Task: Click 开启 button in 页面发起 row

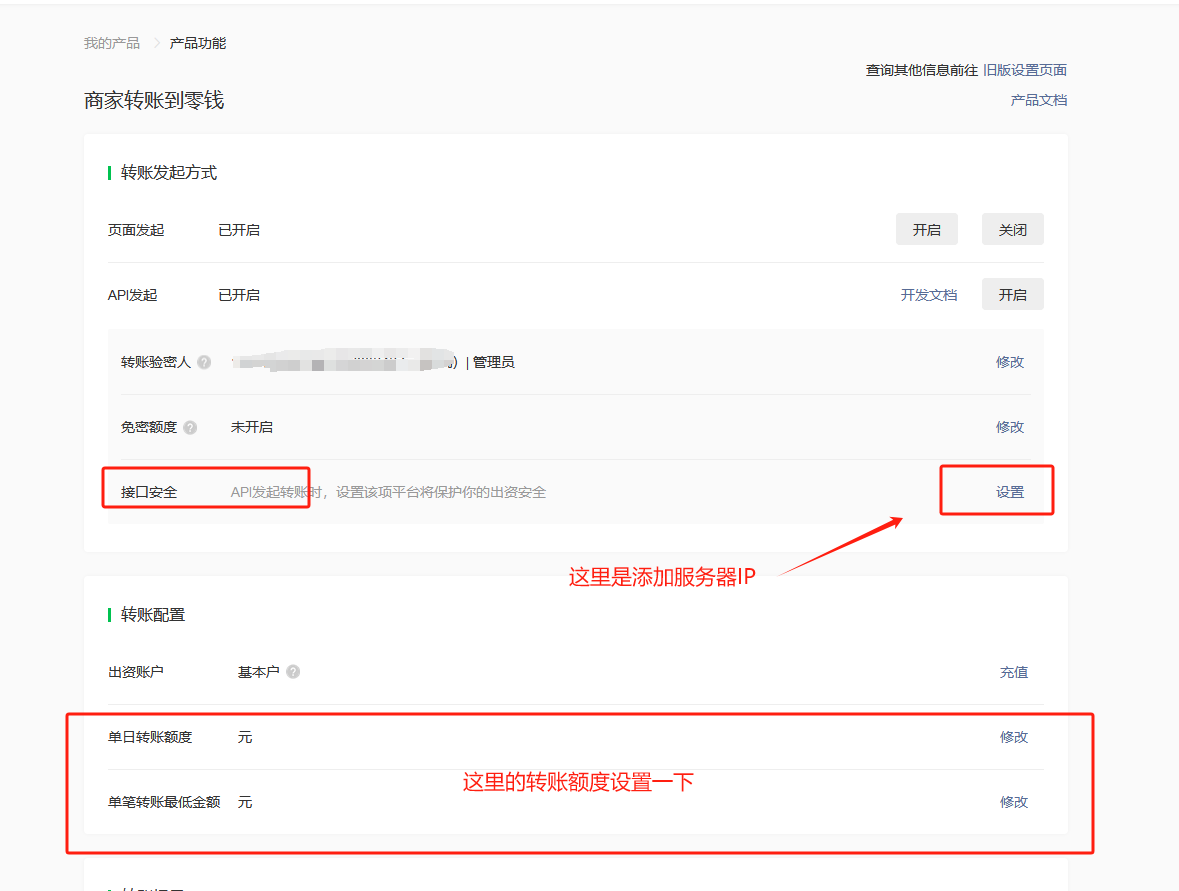Action: 926,229
